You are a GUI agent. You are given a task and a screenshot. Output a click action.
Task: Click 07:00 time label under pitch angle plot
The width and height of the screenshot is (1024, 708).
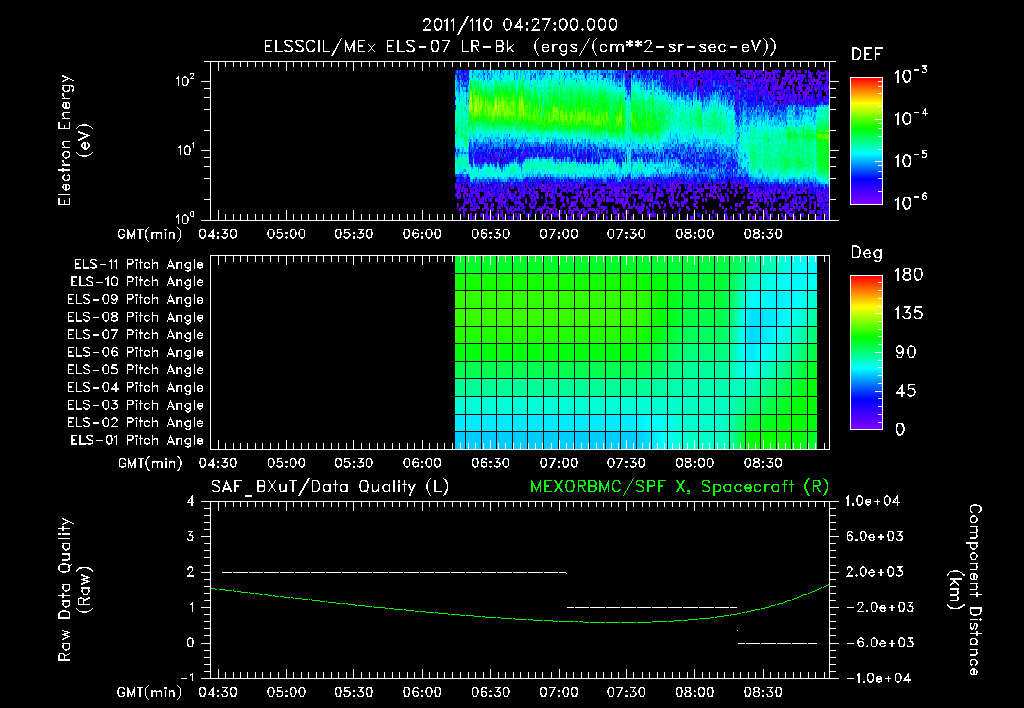[558, 463]
